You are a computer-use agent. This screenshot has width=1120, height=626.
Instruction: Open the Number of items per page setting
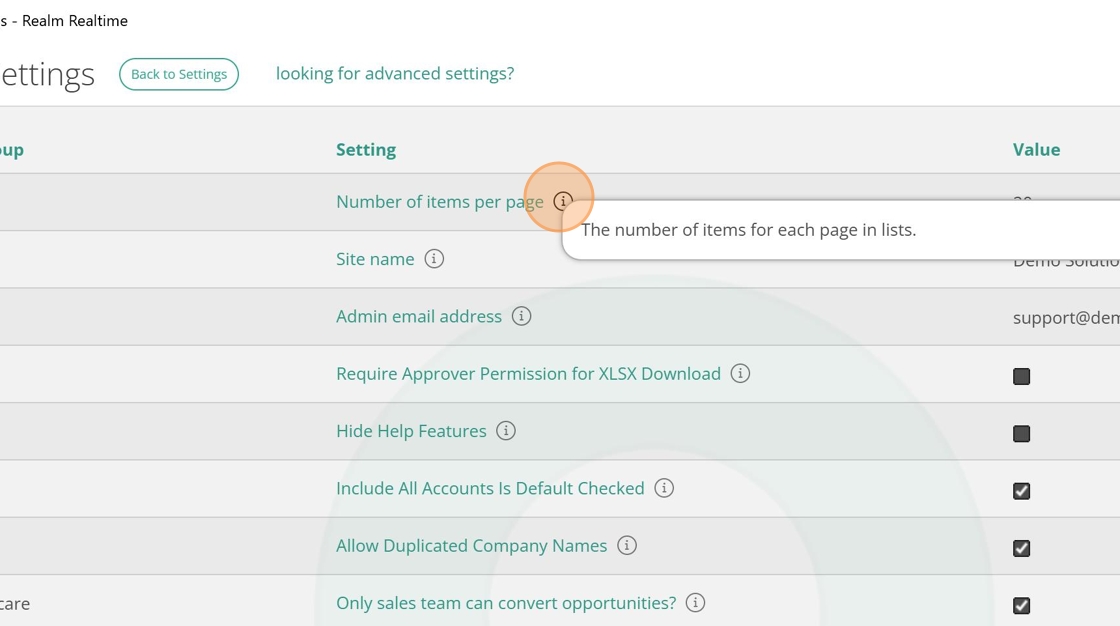pyautogui.click(x=439, y=202)
